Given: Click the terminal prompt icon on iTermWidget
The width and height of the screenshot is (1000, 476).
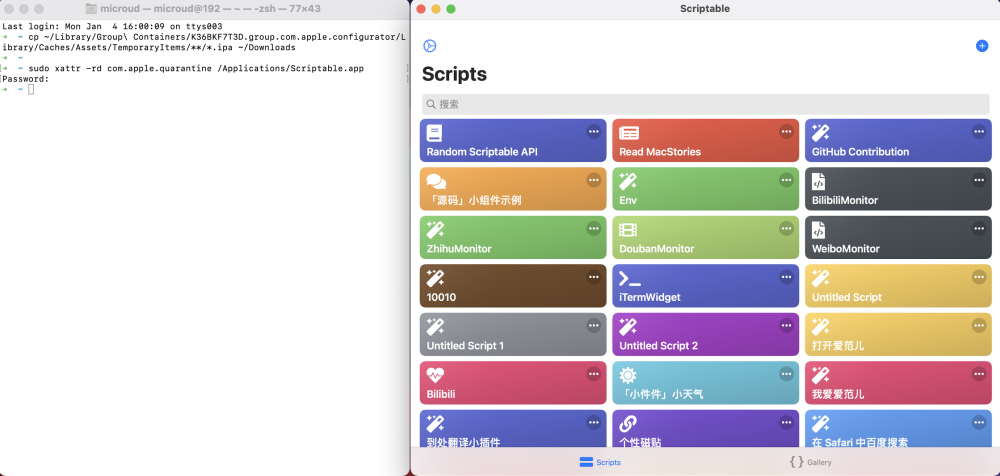Looking at the screenshot, I should coord(630,278).
